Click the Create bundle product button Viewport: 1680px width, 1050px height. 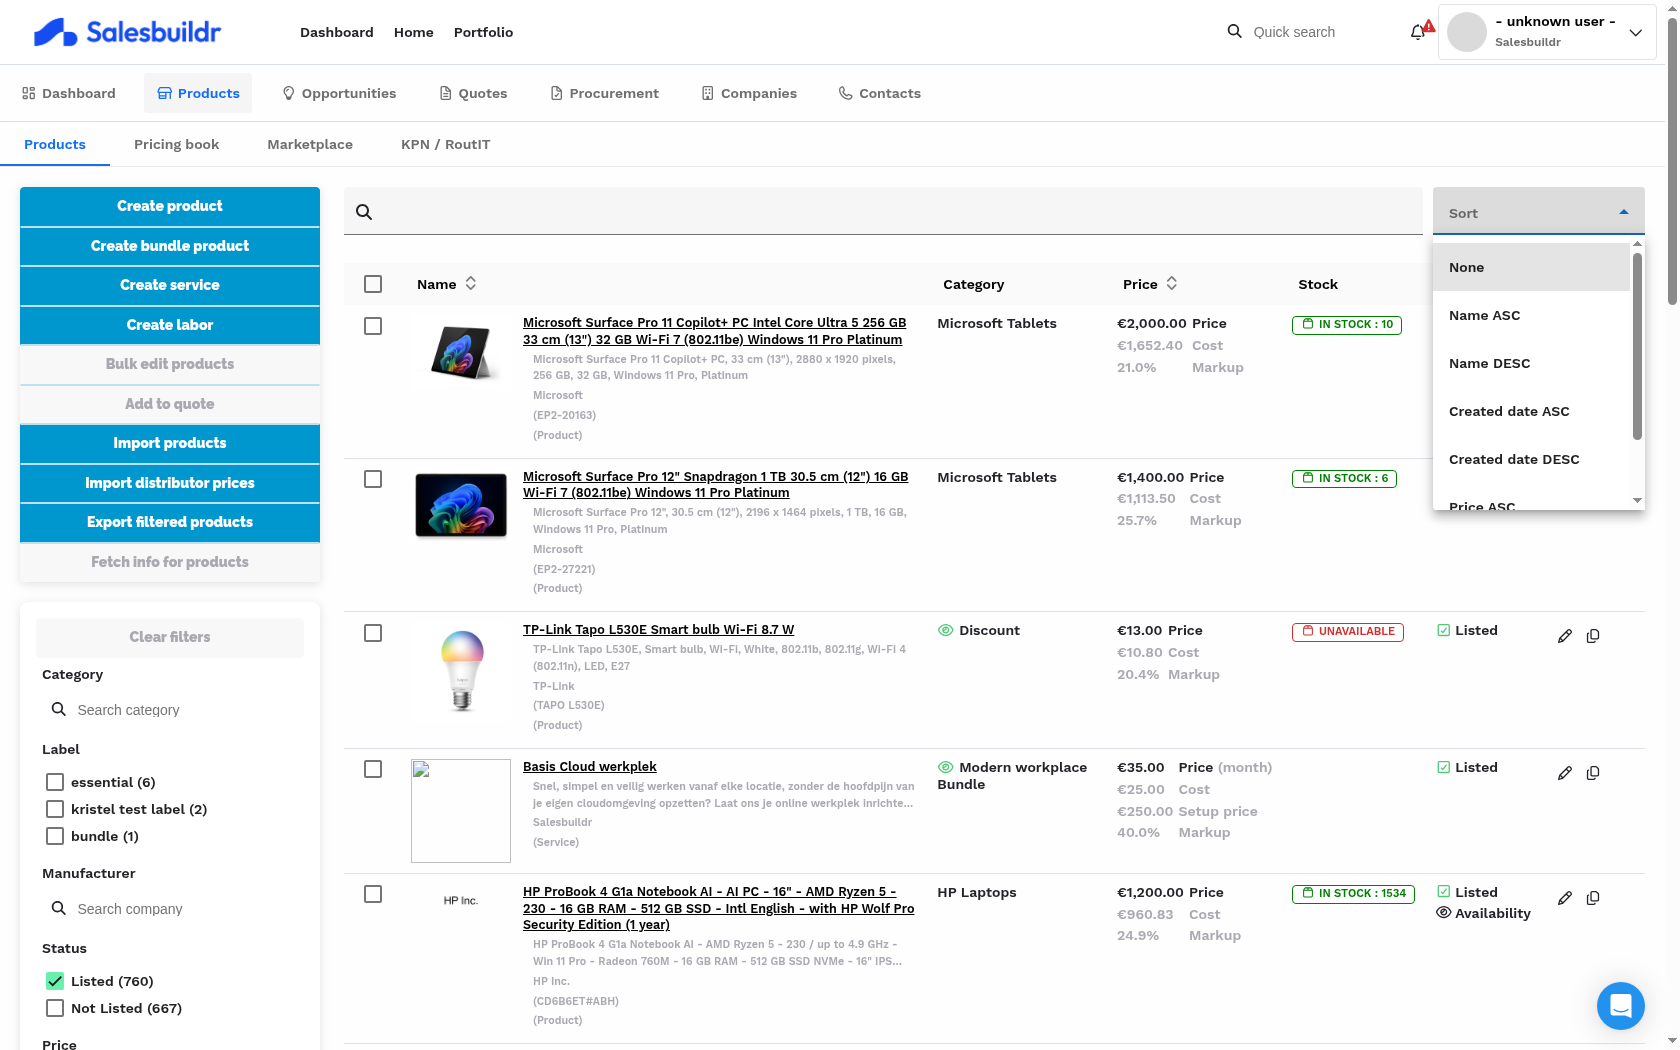pos(170,246)
